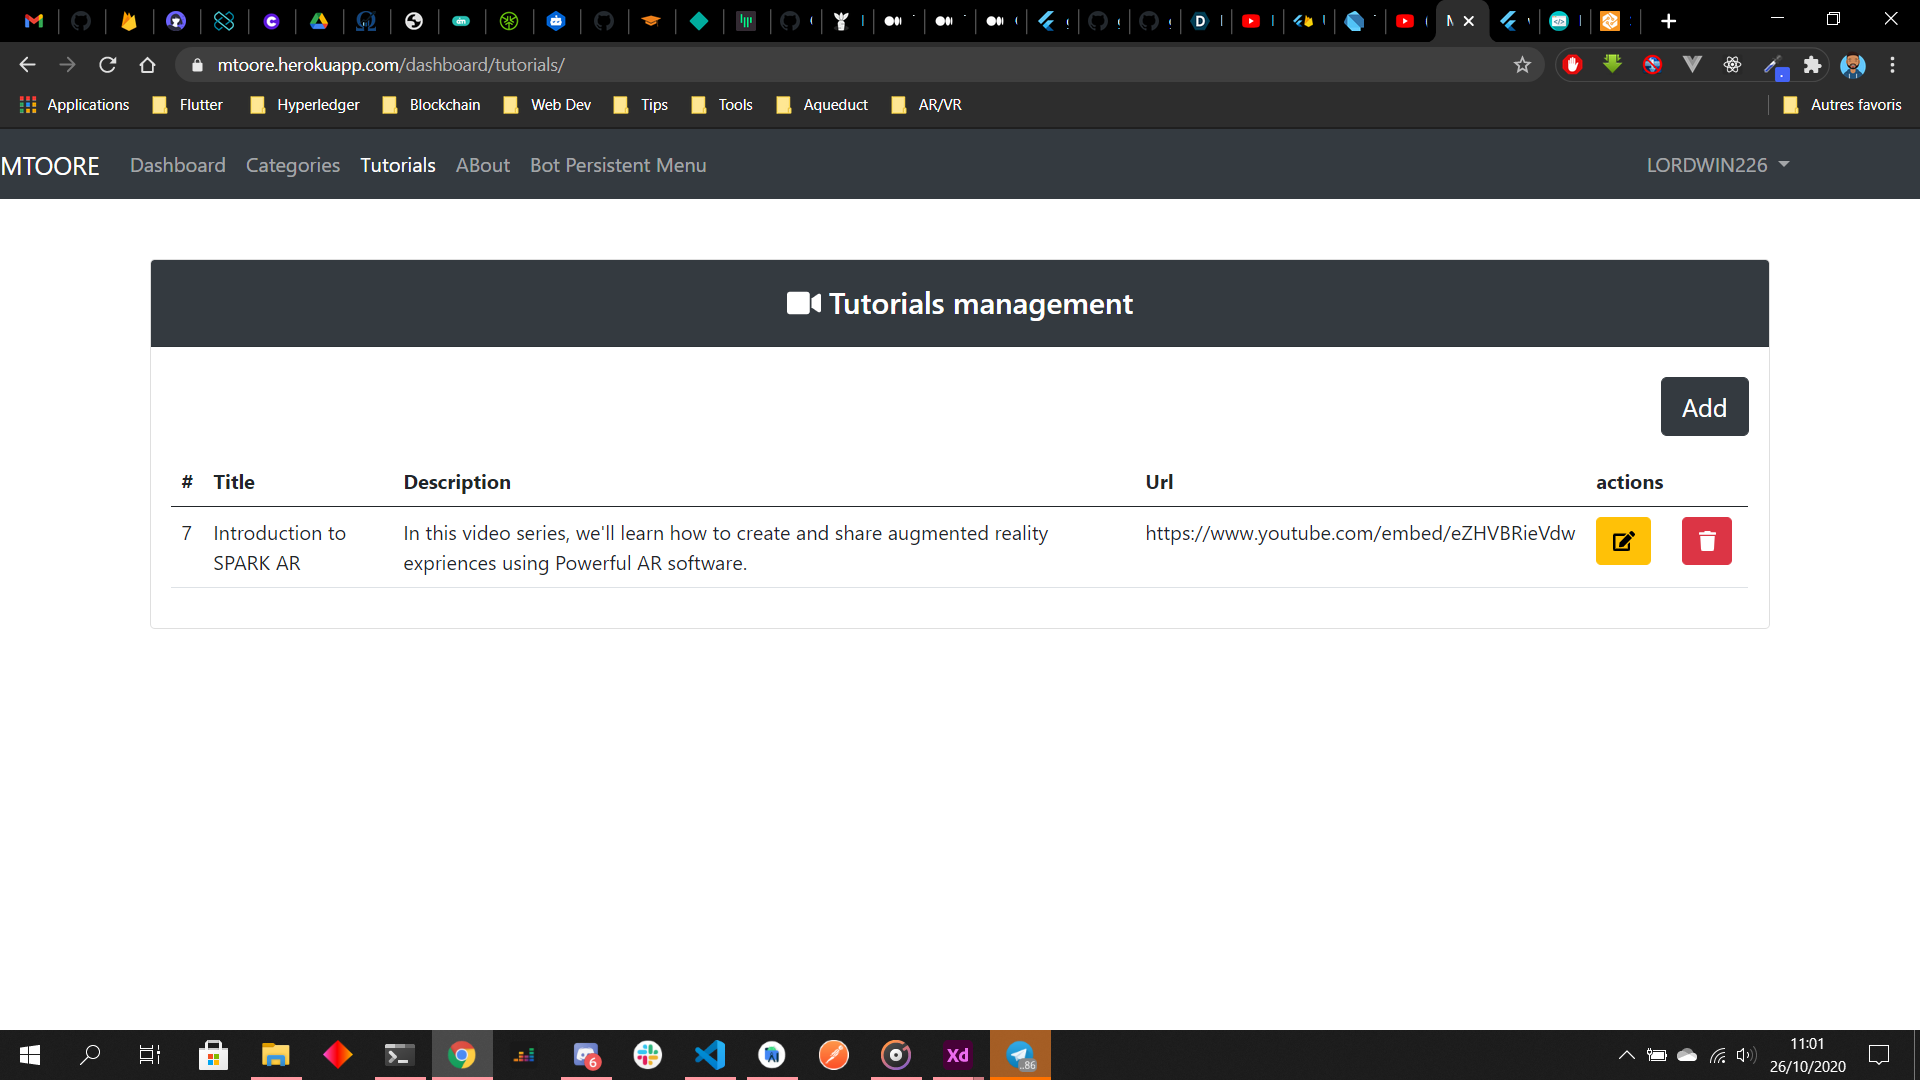Open Chrome extensions puzzle icon
This screenshot has width=1920, height=1080.
(1812, 65)
